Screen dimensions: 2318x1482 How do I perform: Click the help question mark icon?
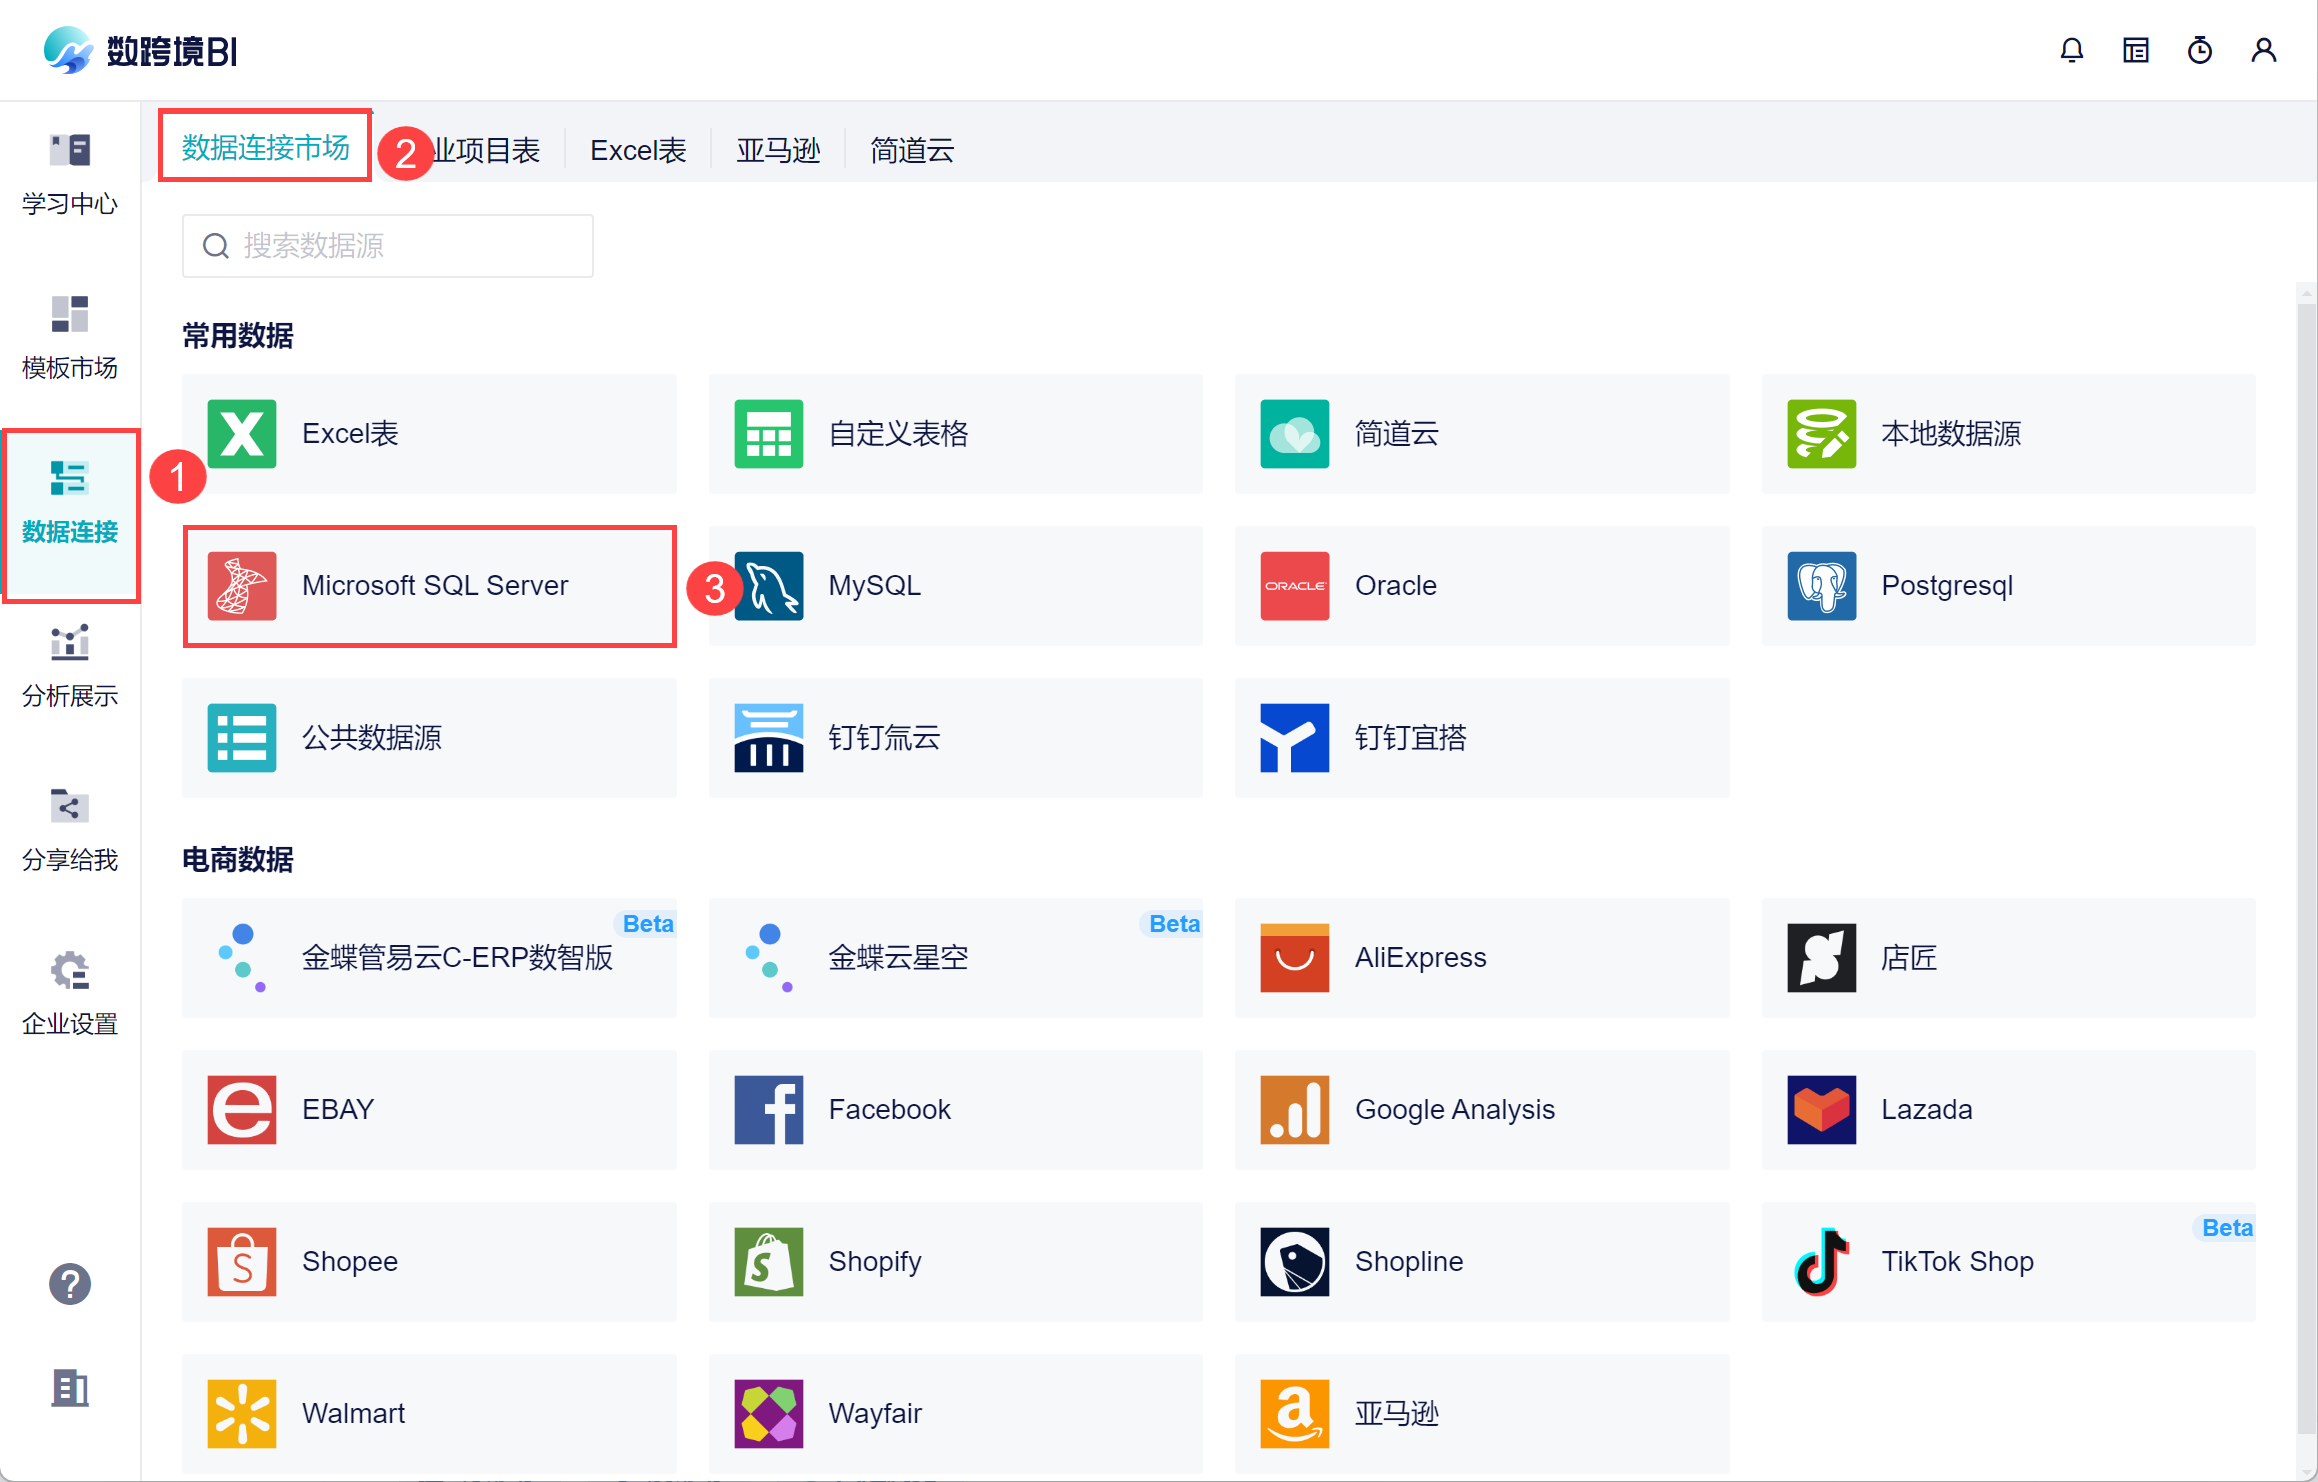point(70,1284)
